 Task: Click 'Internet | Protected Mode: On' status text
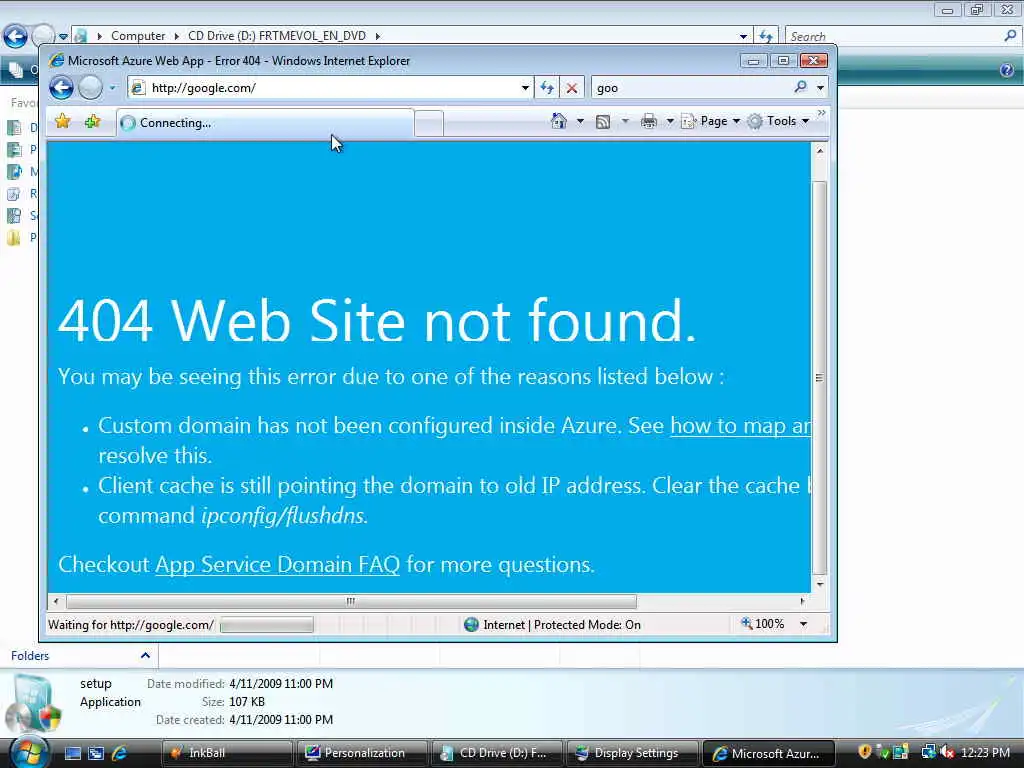pos(562,625)
